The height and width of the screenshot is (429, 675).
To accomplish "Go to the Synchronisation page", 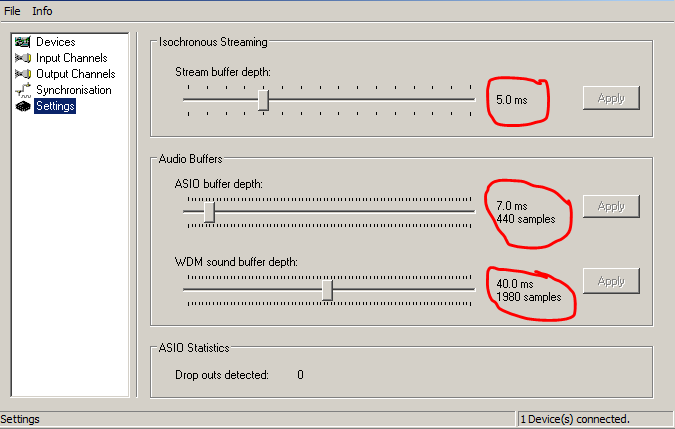I will [73, 90].
